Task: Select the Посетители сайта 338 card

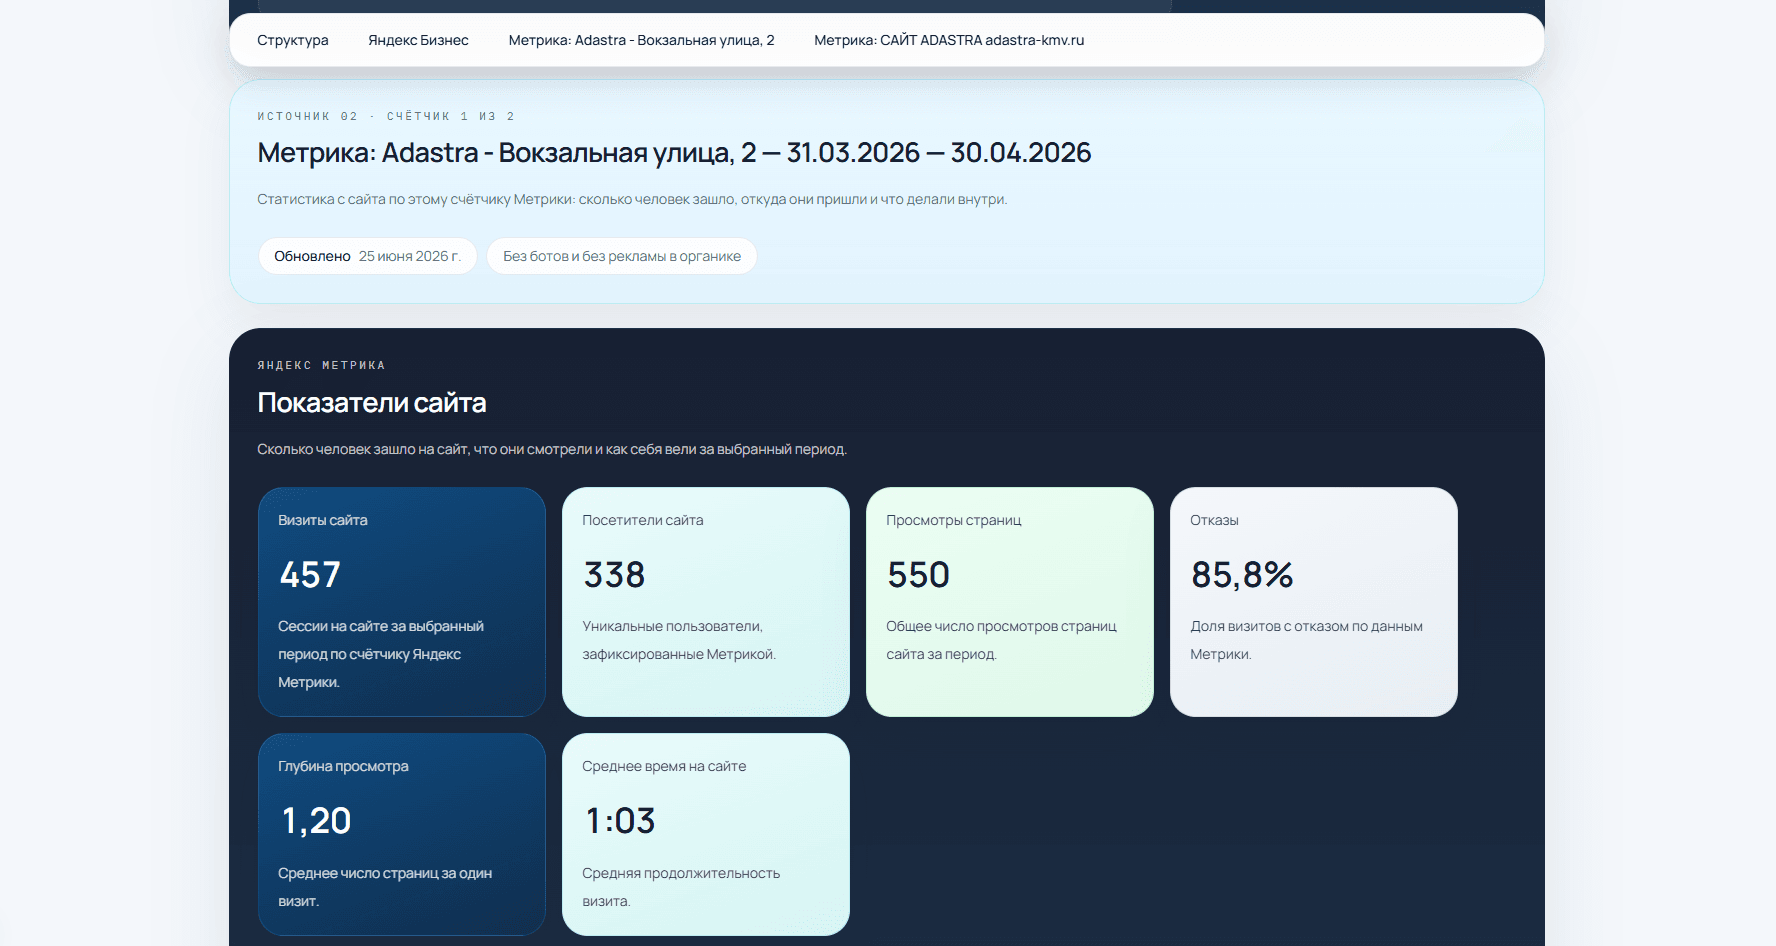Action: click(706, 602)
